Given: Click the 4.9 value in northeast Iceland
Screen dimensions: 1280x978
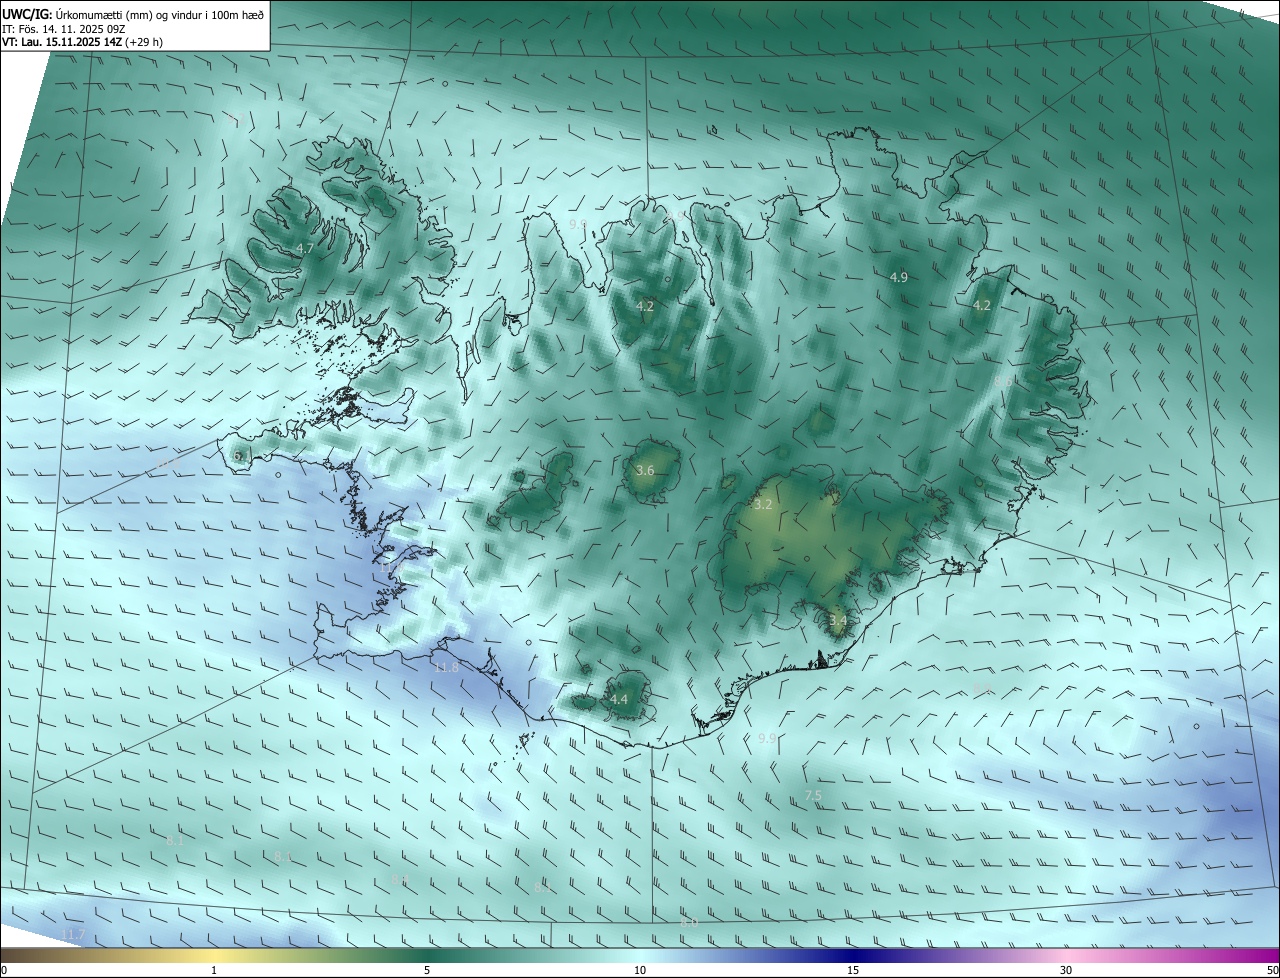Looking at the screenshot, I should pos(898,277).
